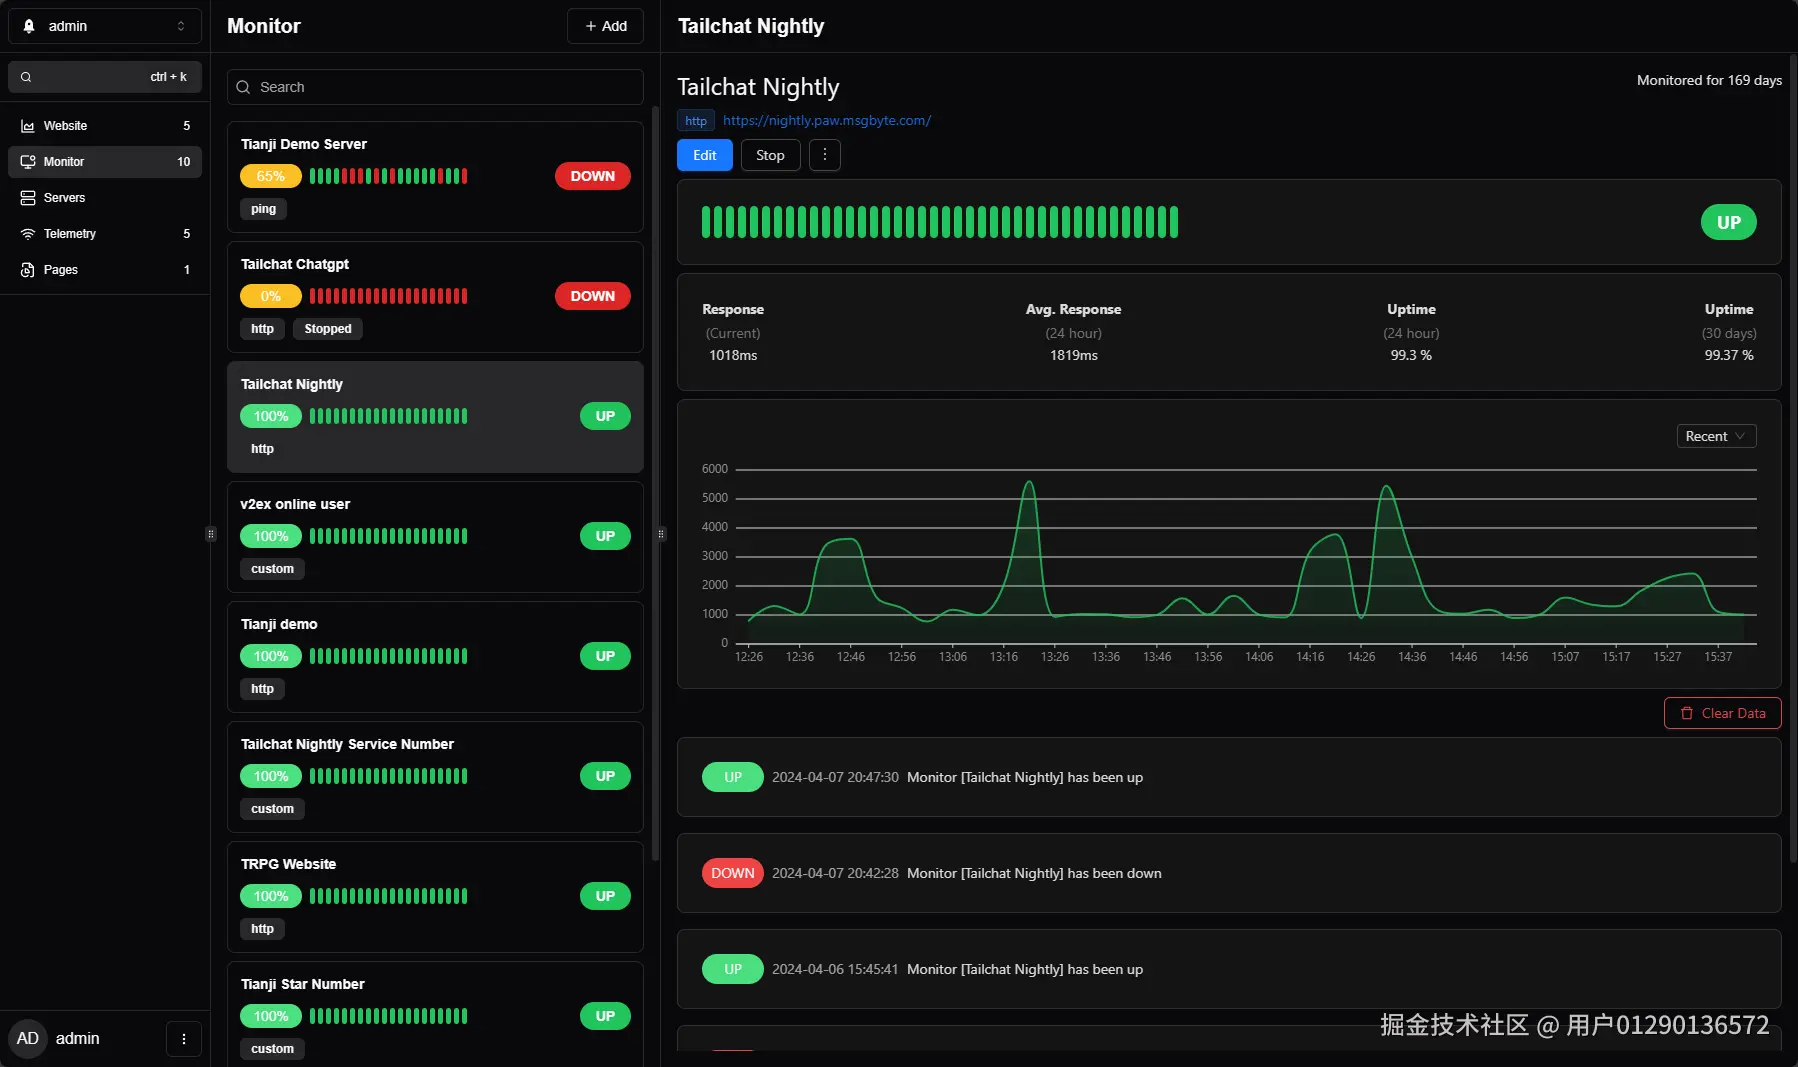Stop the Tailchat Nightly monitor

(x=770, y=155)
